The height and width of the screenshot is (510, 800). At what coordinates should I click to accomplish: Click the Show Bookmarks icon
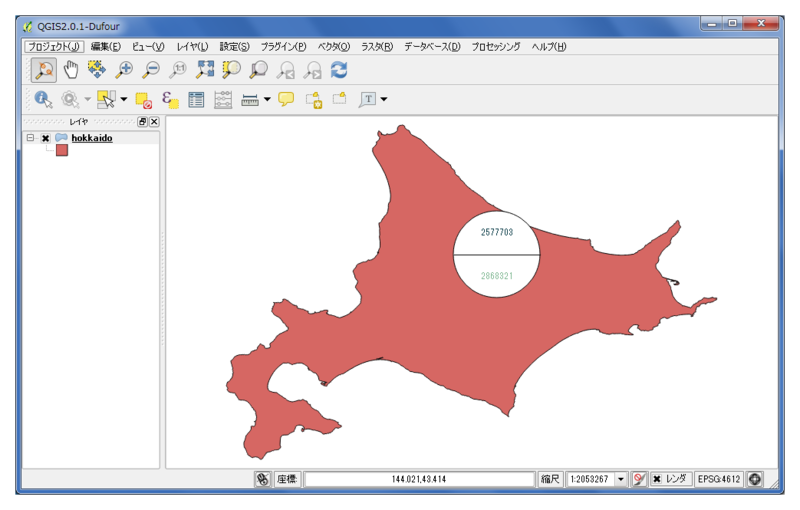340,98
